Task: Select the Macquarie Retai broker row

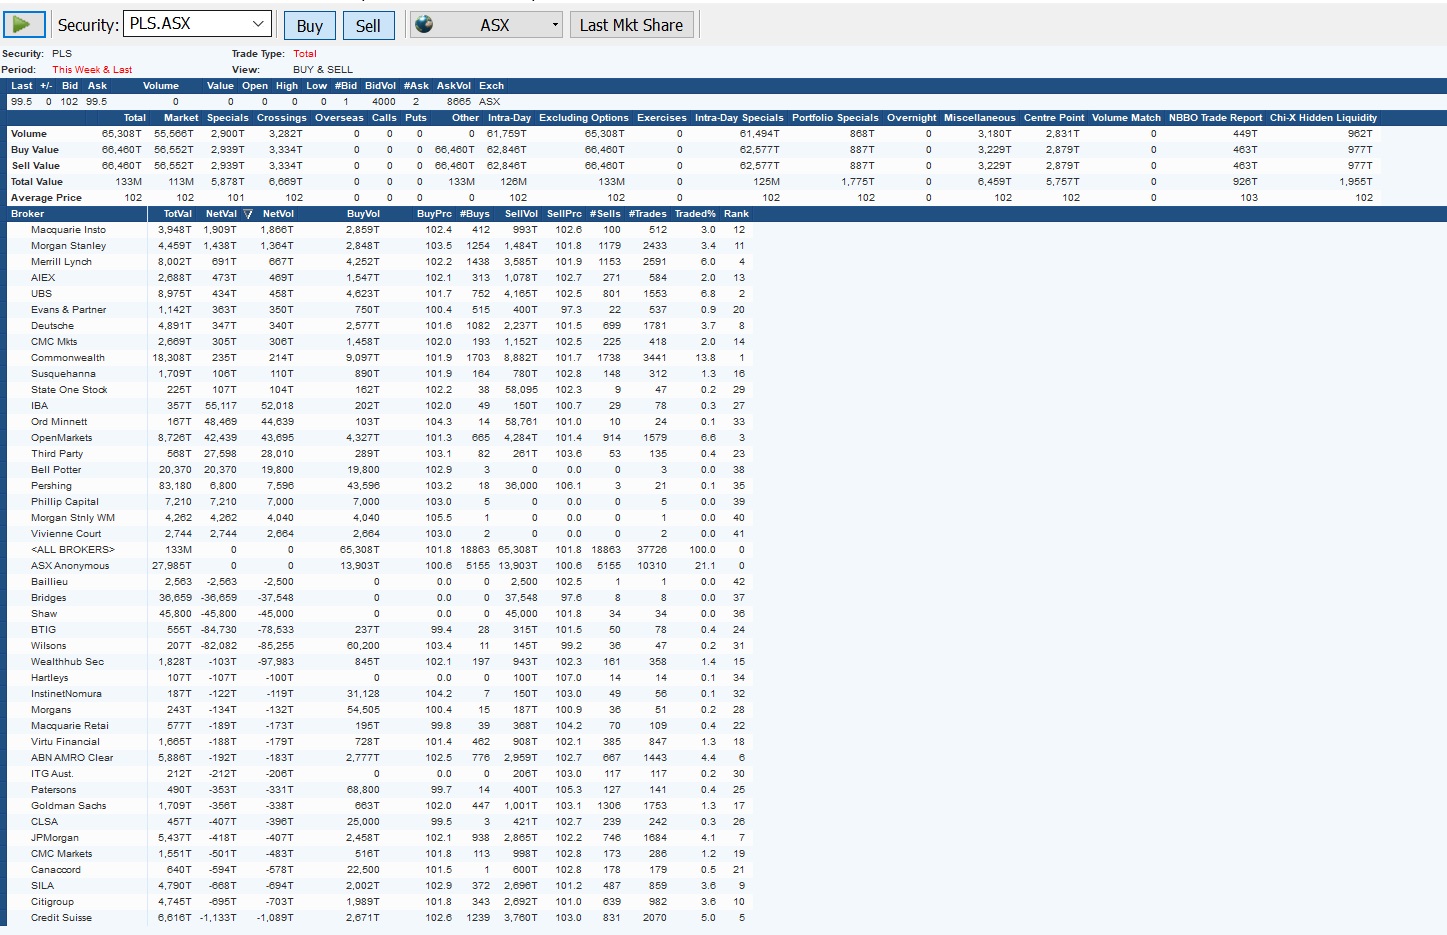Action: point(380,726)
